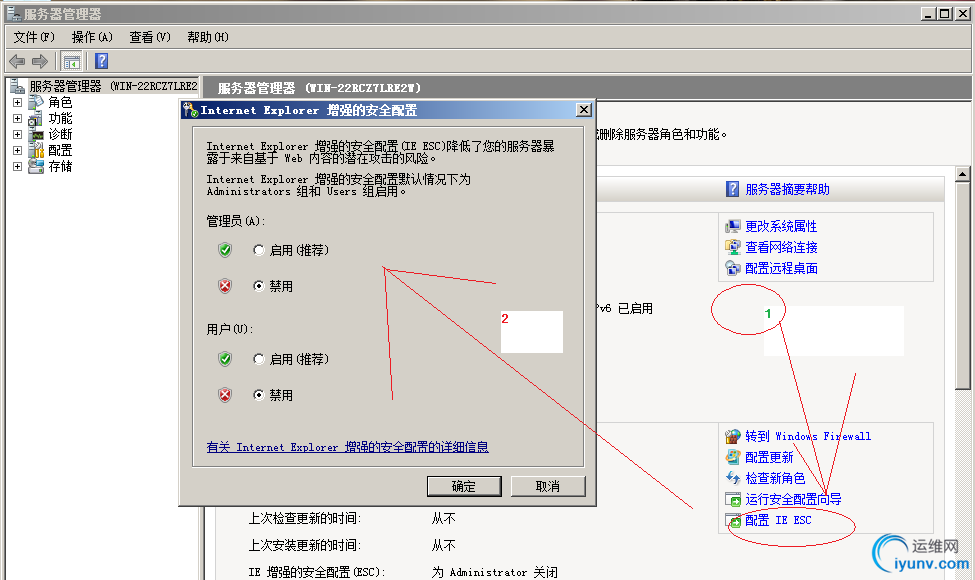Select 禁用 under 管理员
Image resolution: width=975 pixels, height=580 pixels.
coord(259,286)
